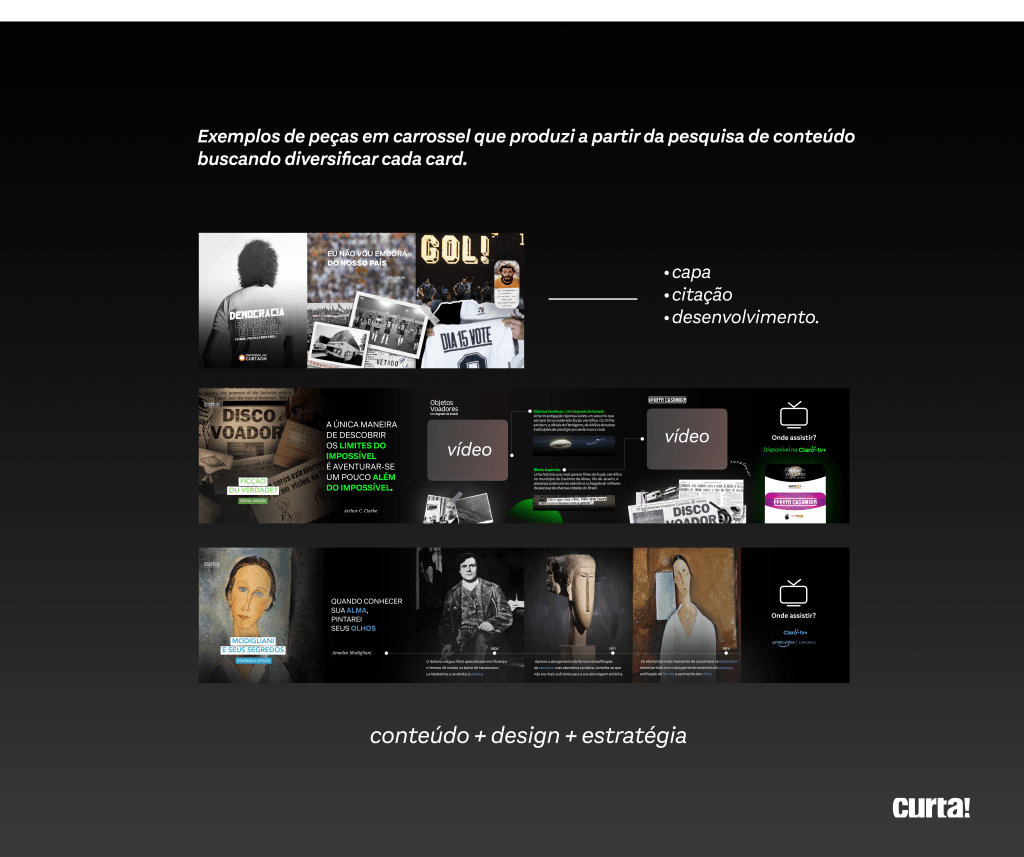Screen dimensions: 1024x857
Task: Click the TV icon in the Disco Voador carousel
Action: click(x=794, y=414)
